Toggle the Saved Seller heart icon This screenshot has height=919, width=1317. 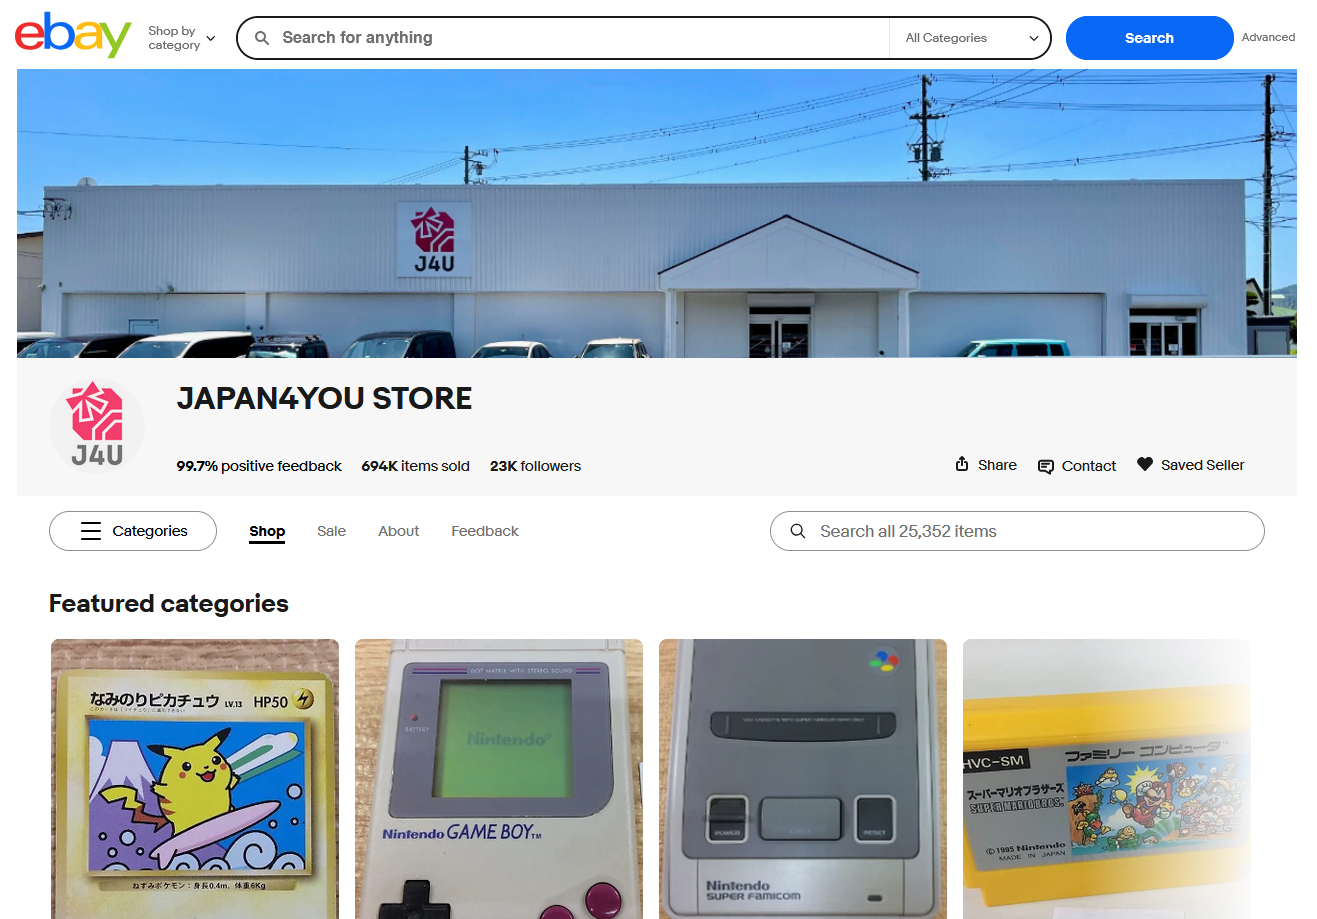point(1145,464)
